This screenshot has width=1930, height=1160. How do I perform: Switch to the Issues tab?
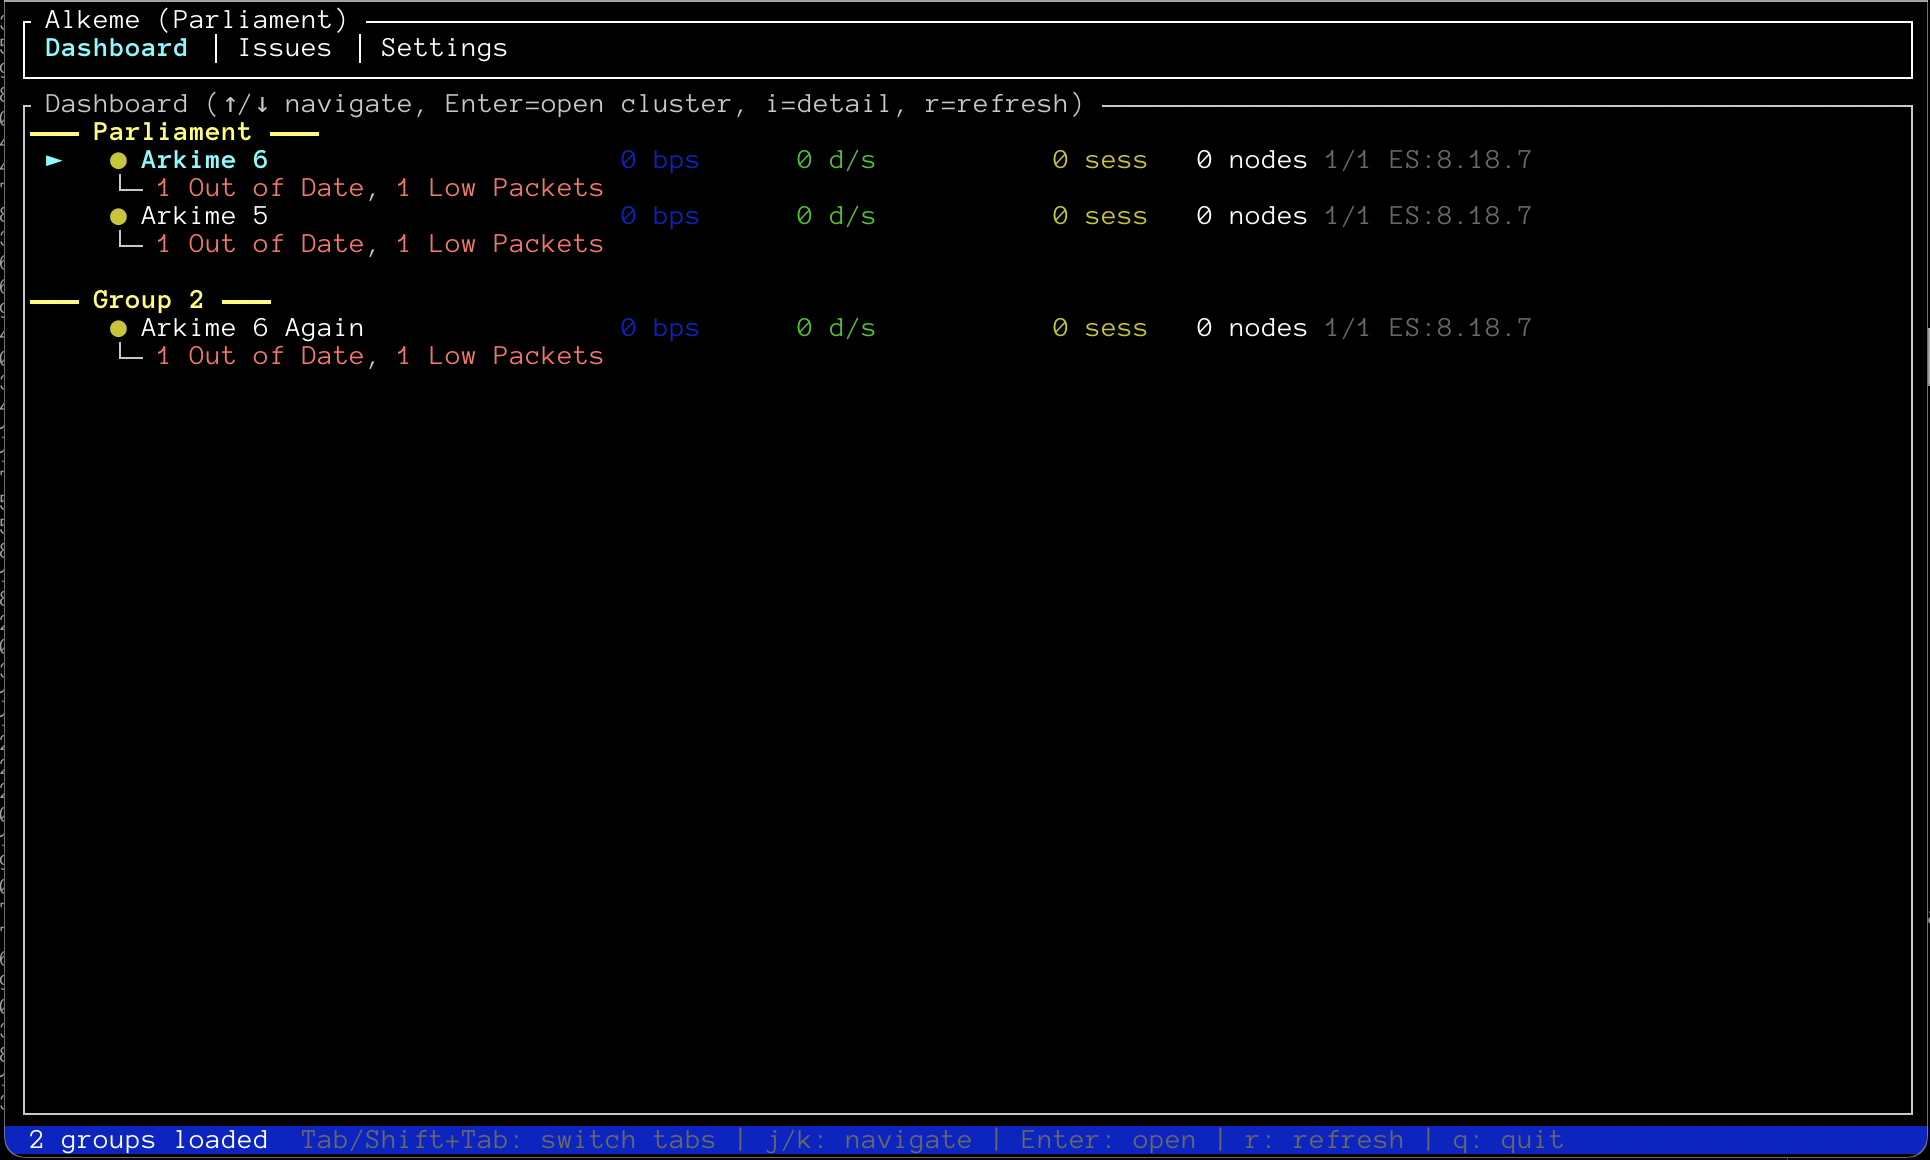[284, 48]
